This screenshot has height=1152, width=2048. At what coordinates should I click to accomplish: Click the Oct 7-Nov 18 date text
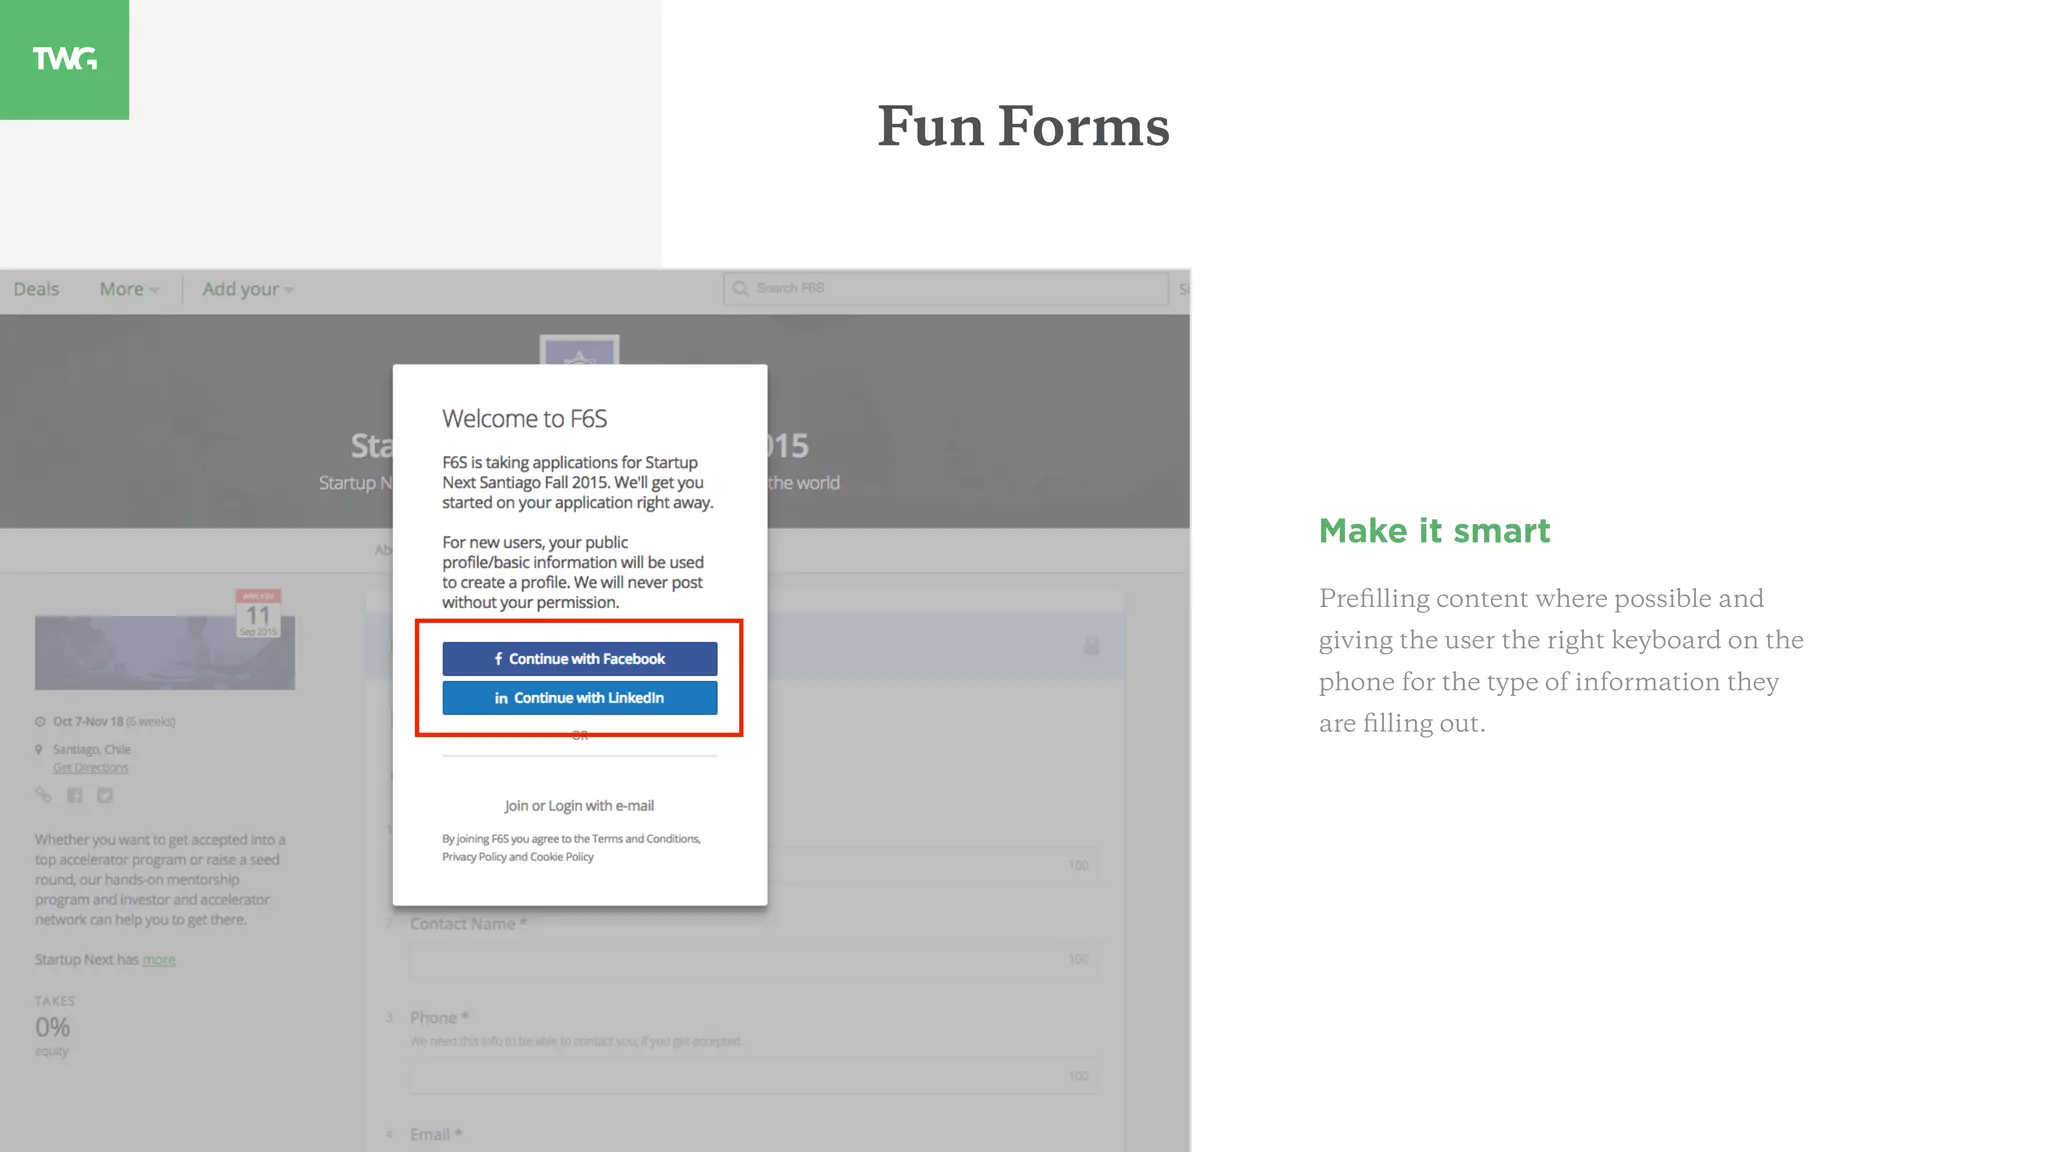88,721
